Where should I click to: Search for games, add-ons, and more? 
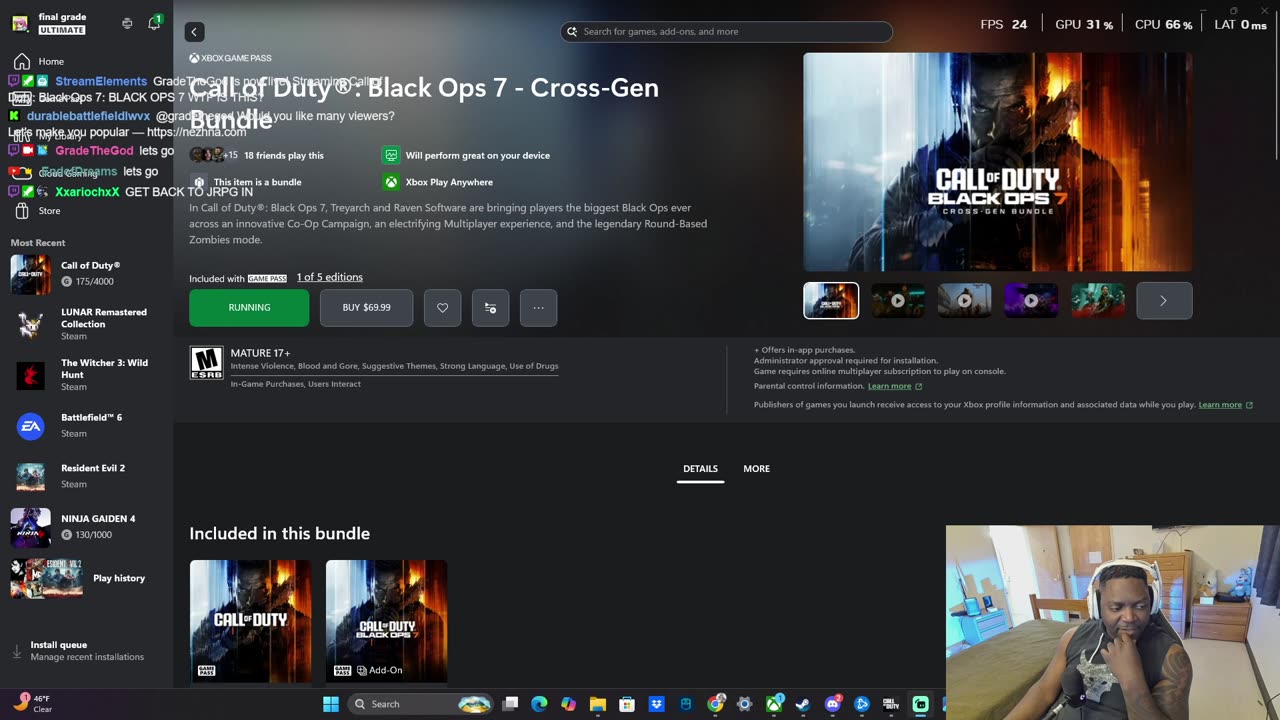pyautogui.click(x=726, y=32)
